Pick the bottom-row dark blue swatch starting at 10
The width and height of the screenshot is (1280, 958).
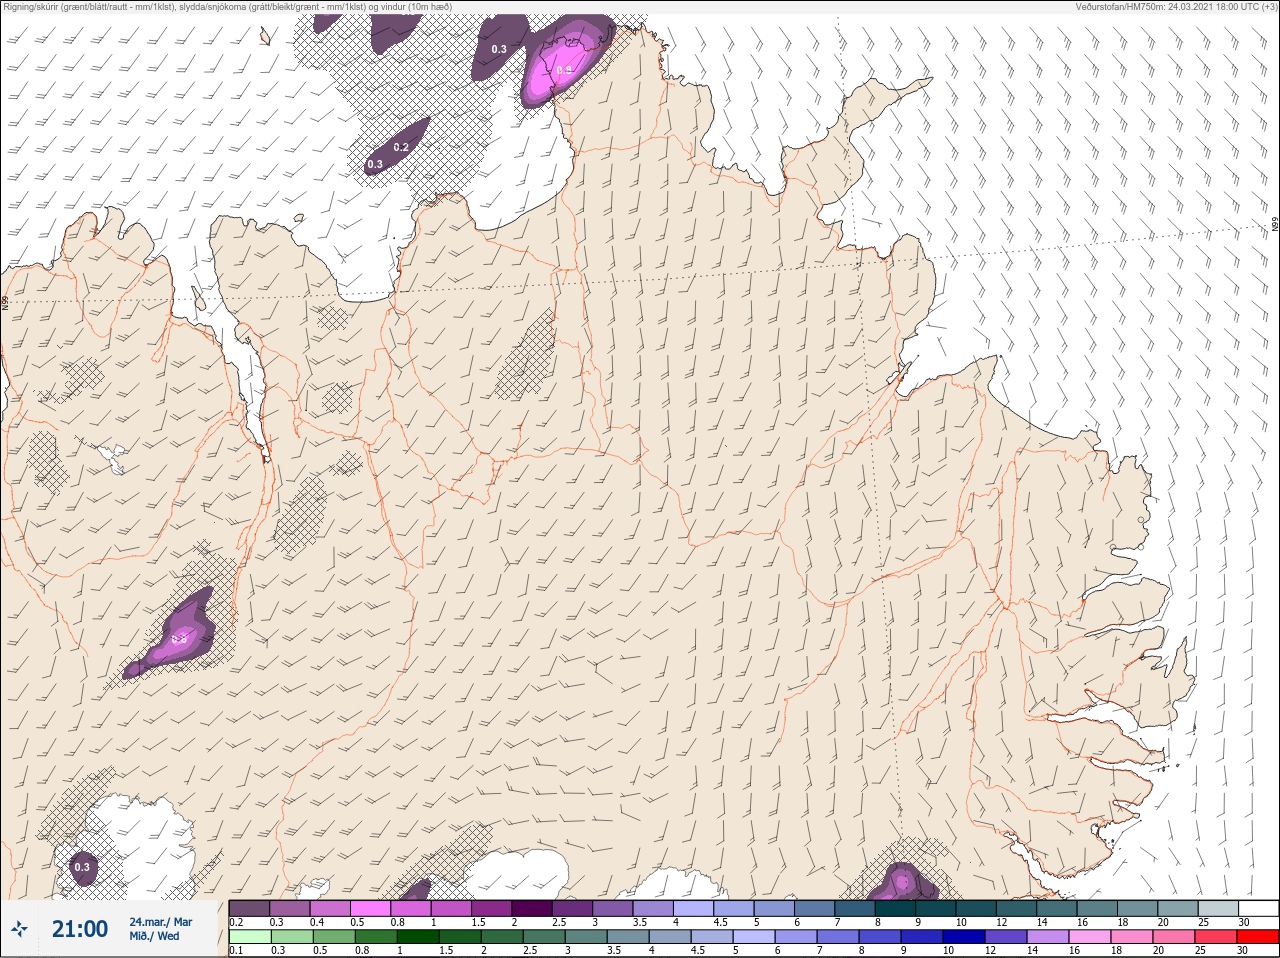(x=965, y=937)
